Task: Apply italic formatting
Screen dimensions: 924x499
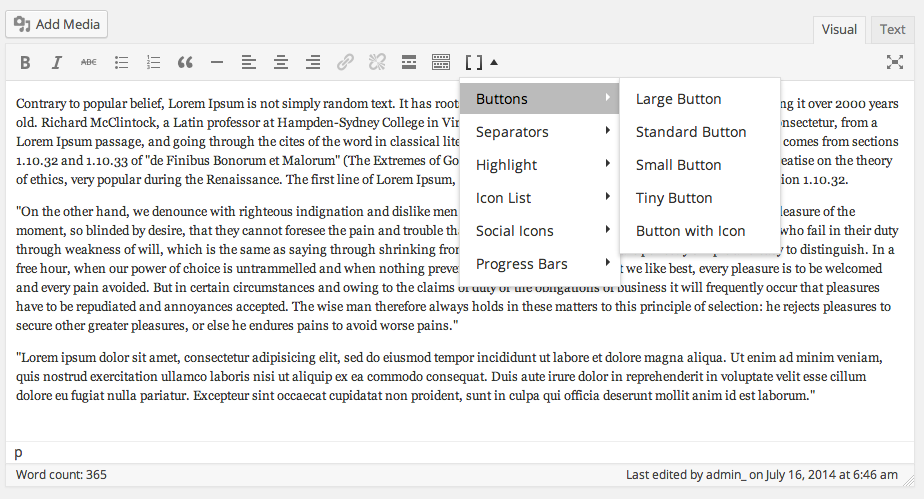Action: (x=57, y=62)
